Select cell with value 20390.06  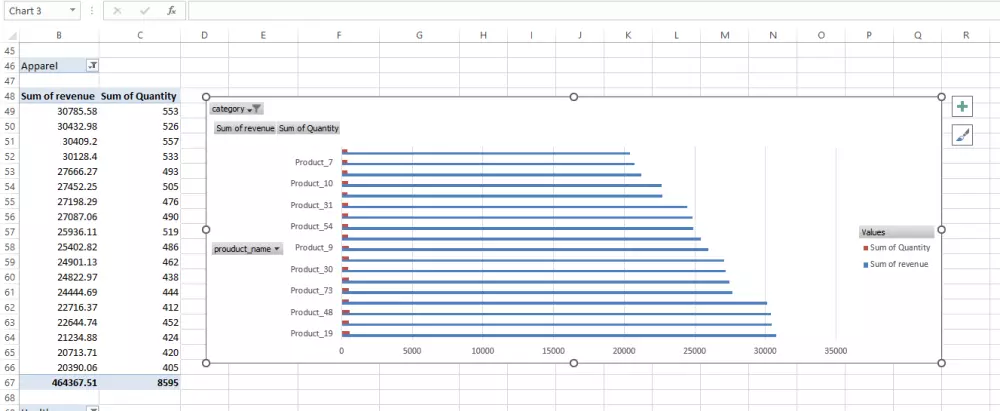pos(59,368)
